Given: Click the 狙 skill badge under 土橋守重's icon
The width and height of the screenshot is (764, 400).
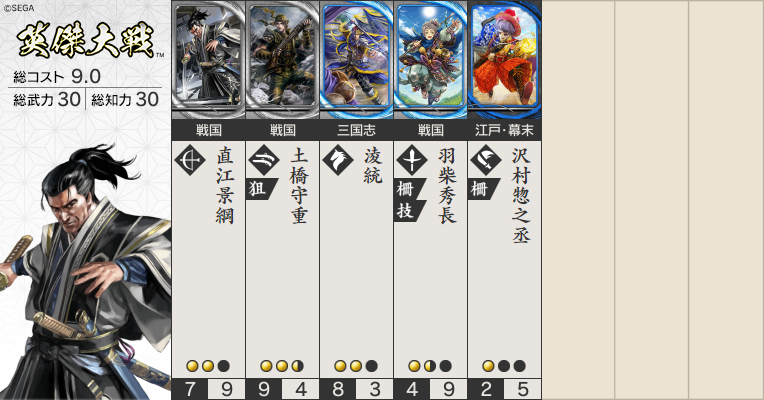Looking at the screenshot, I should tap(261, 189).
